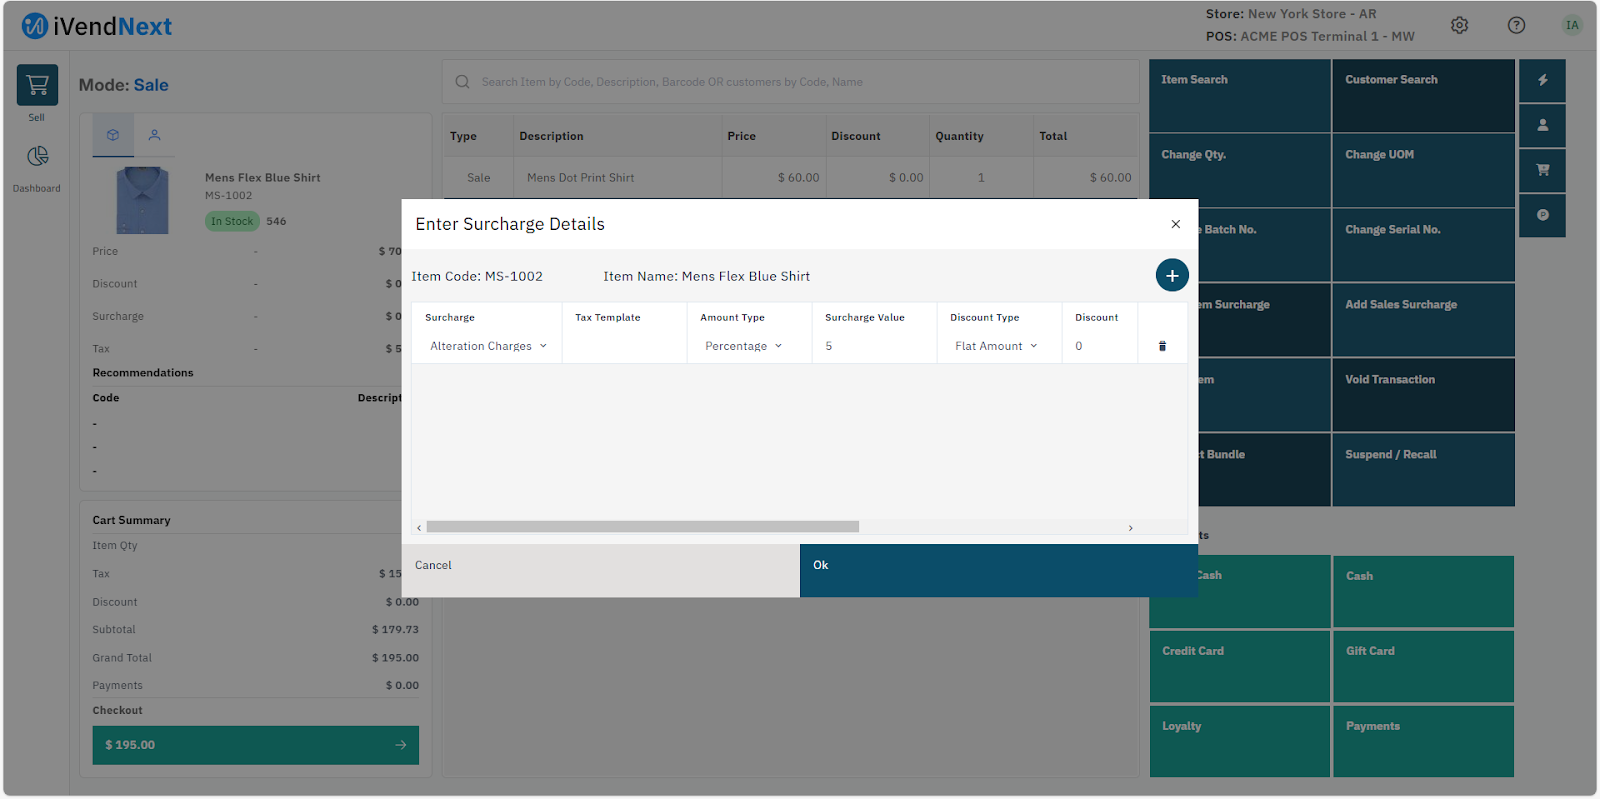Click the horizontal scrollbar in surcharge table
This screenshot has height=799, width=1600.
coord(642,527)
